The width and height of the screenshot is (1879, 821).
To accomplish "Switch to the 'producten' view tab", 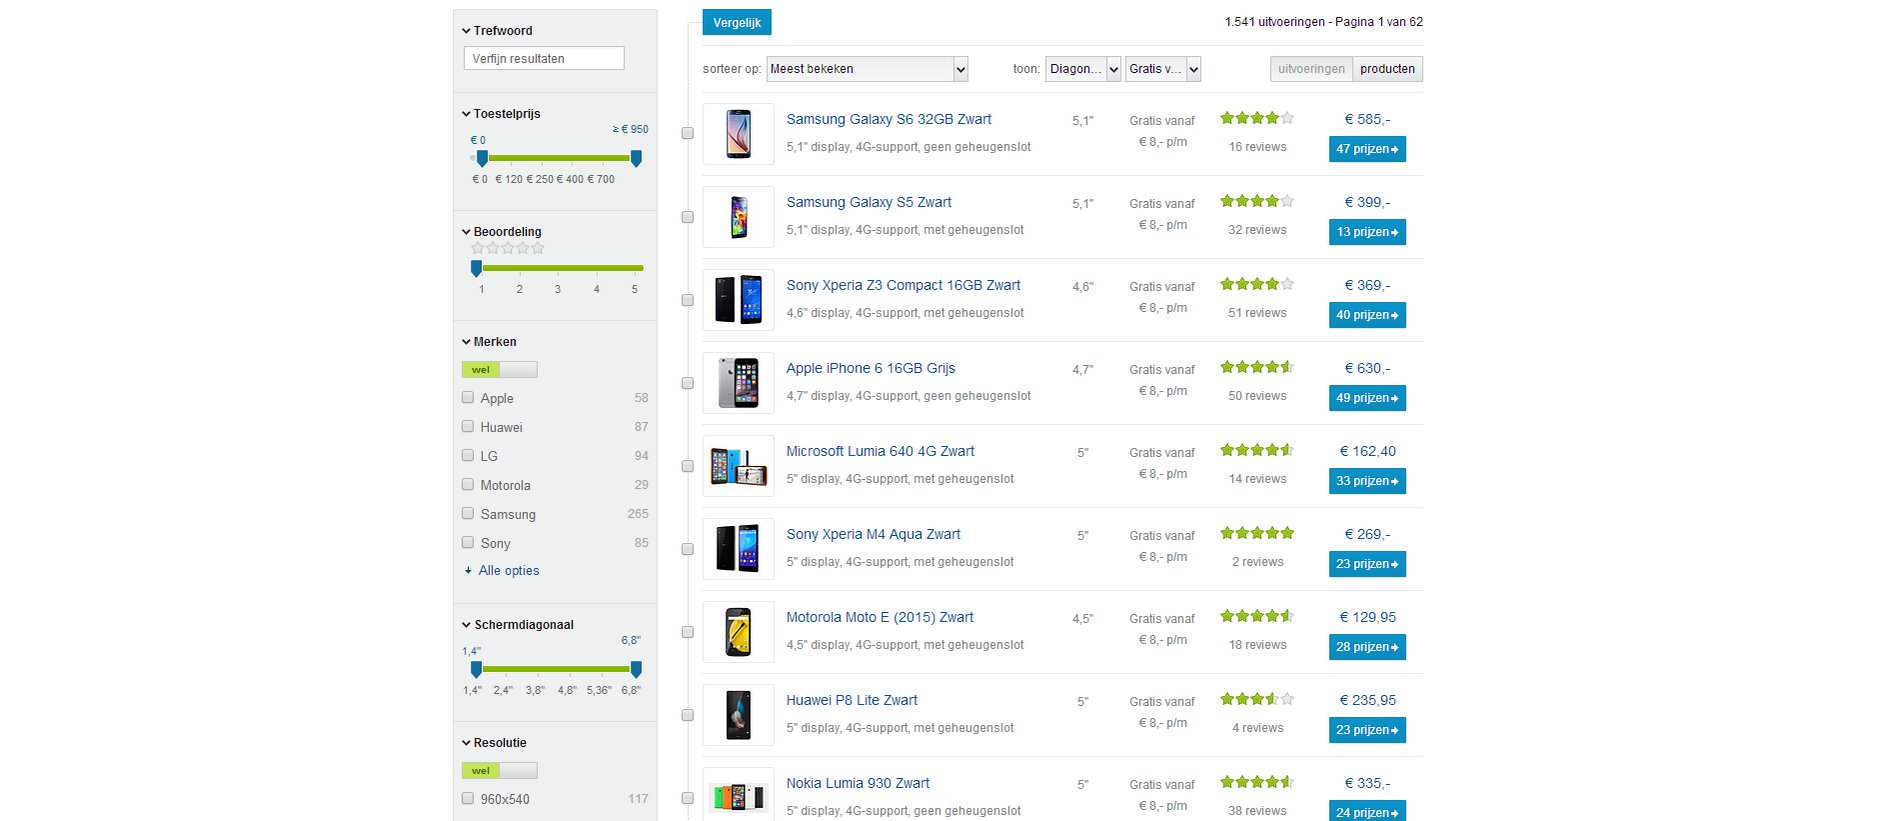I will point(1387,69).
